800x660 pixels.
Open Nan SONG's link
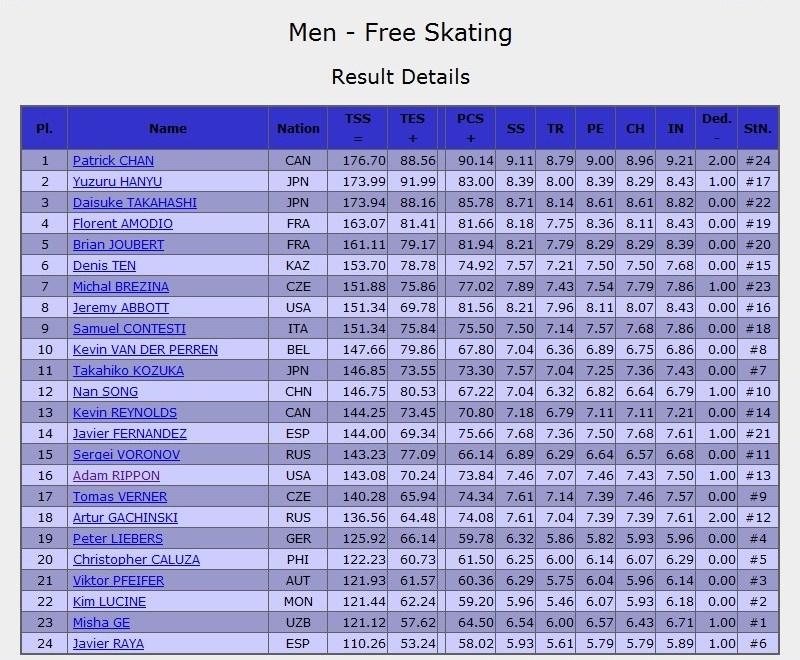pos(105,392)
